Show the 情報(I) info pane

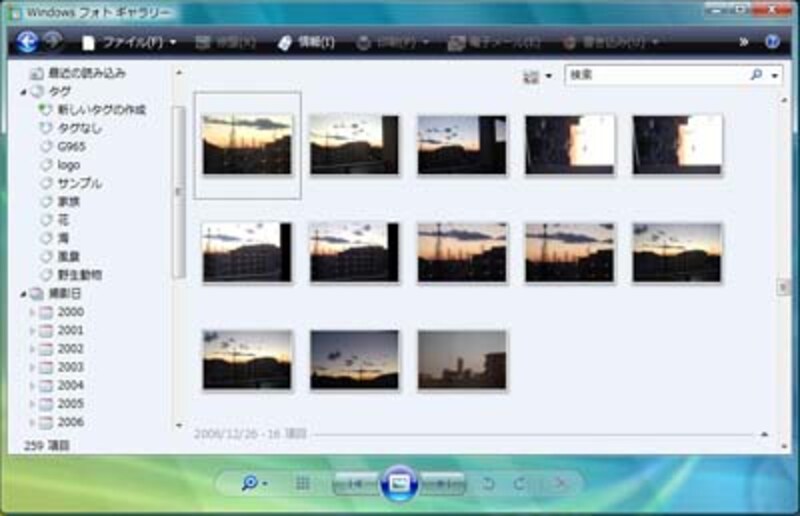point(306,42)
